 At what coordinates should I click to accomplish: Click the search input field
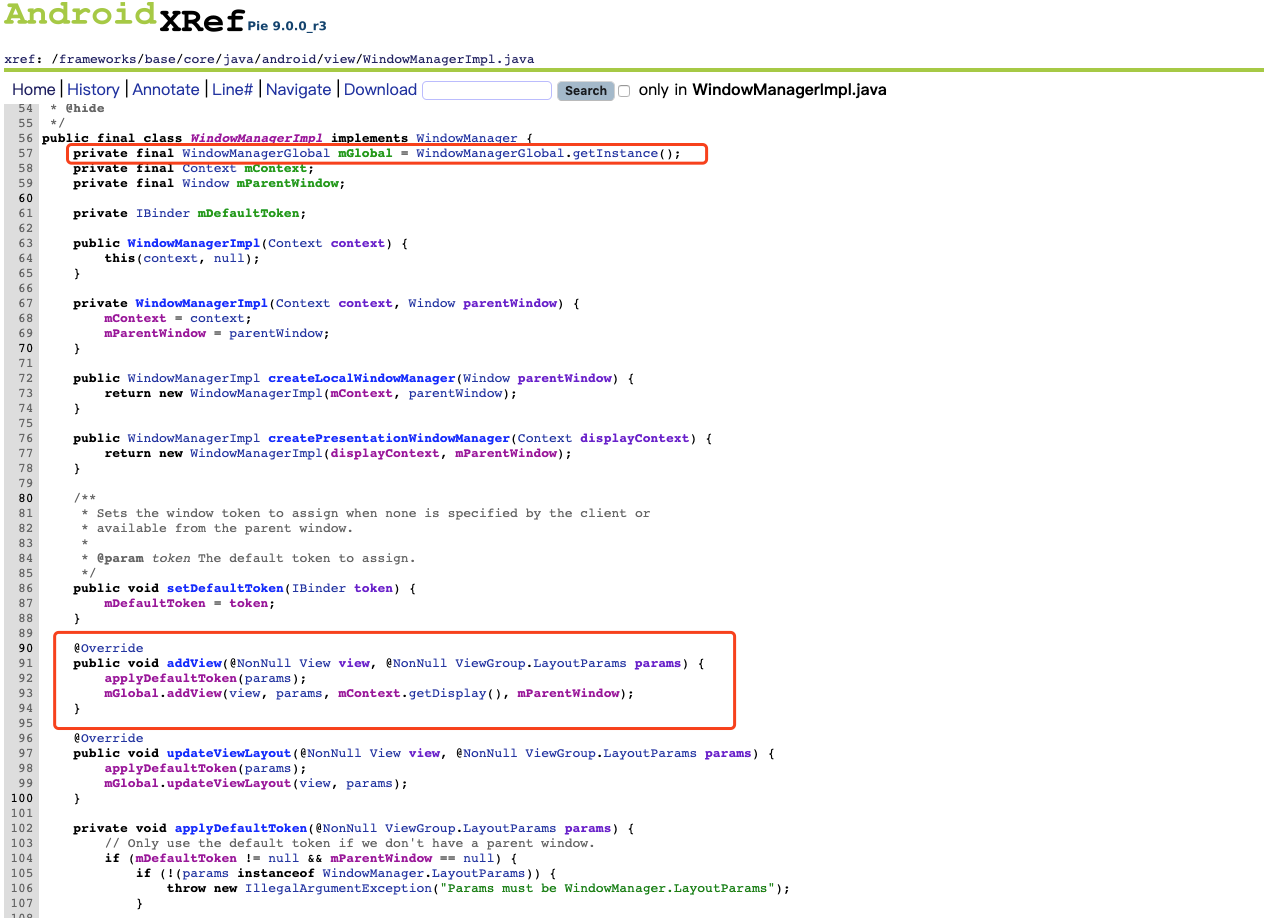click(x=487, y=90)
